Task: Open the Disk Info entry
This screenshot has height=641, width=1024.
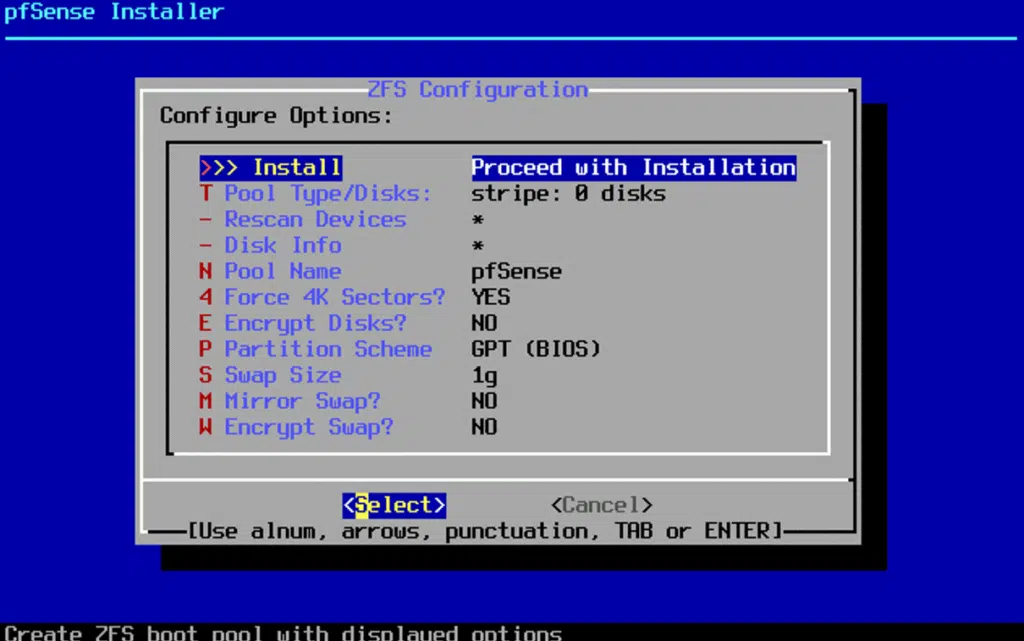Action: [x=283, y=246]
